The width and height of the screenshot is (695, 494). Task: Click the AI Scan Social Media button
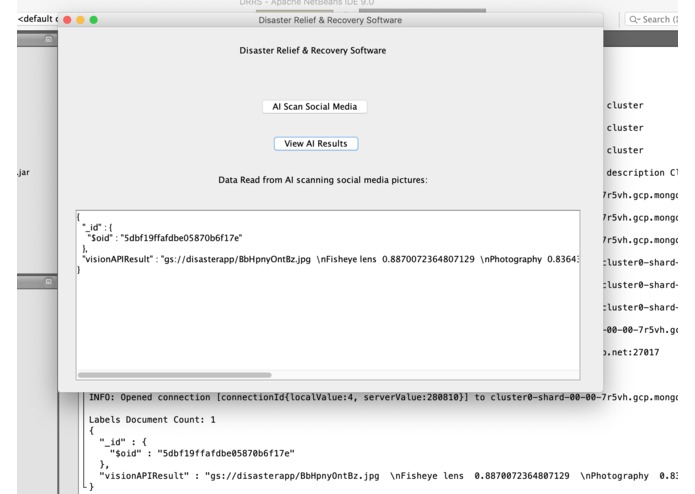point(314,107)
